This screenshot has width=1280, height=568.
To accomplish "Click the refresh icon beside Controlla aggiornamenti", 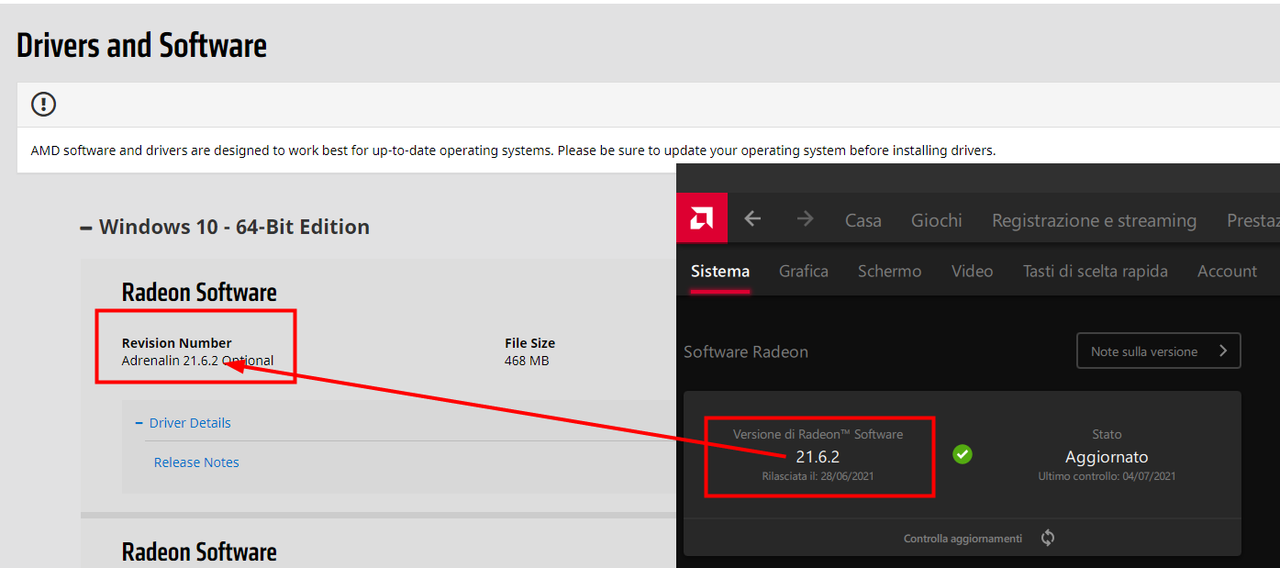I will [x=1048, y=538].
